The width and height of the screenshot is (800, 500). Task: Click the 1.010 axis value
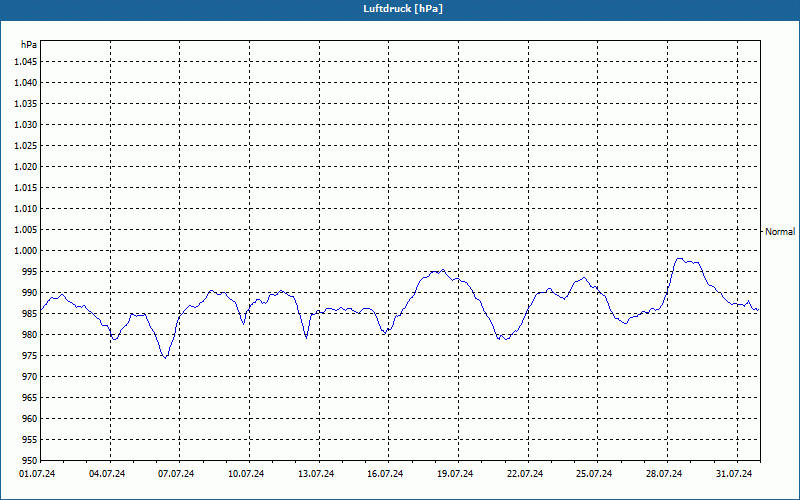[x=26, y=209]
